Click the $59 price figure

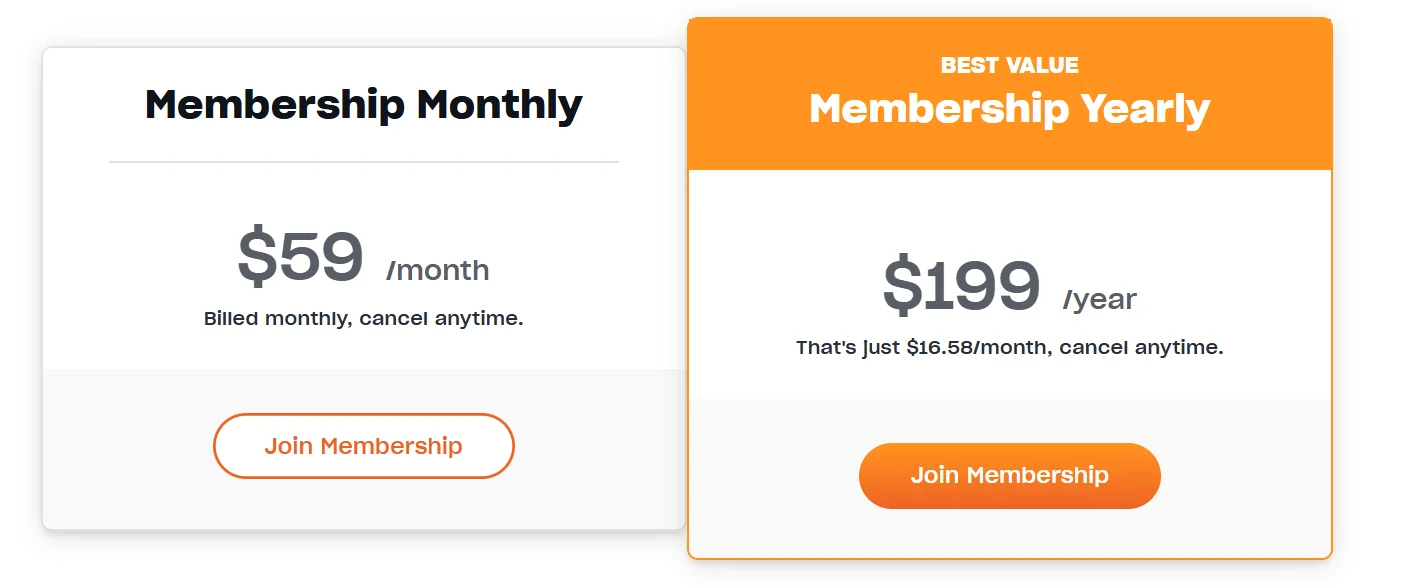300,258
